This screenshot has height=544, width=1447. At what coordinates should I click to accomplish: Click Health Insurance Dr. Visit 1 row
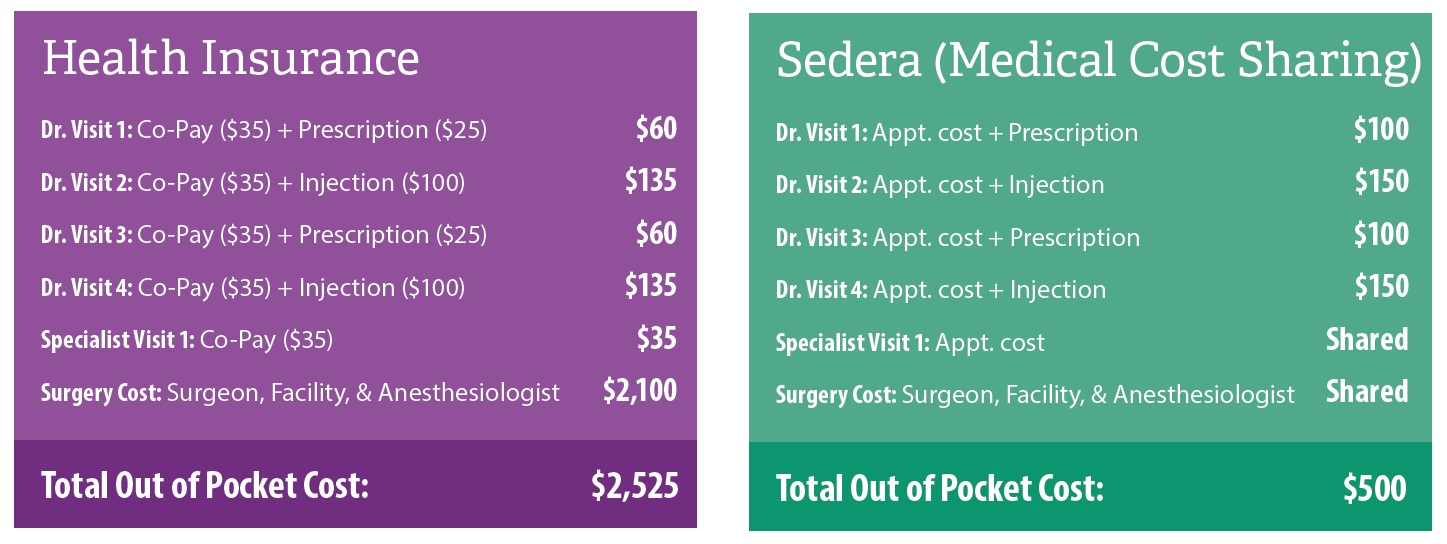(264, 130)
